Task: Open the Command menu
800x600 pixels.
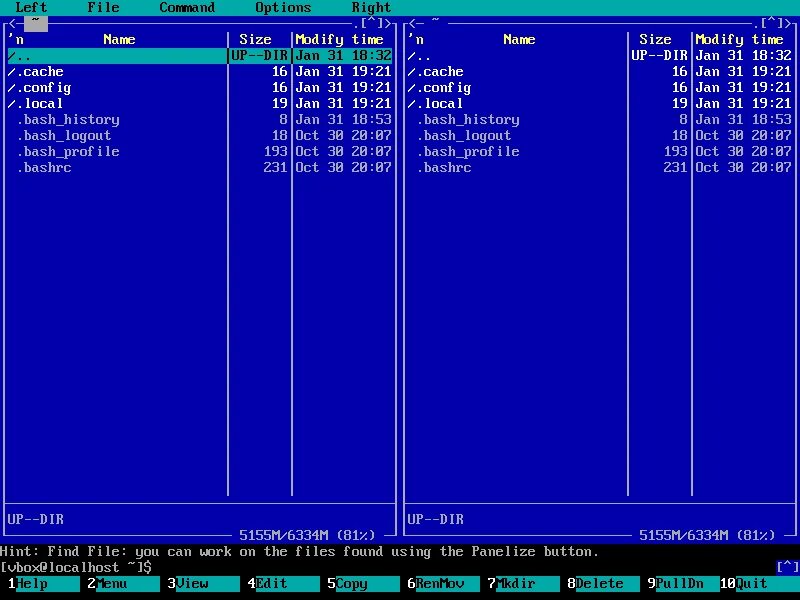Action: point(187,7)
